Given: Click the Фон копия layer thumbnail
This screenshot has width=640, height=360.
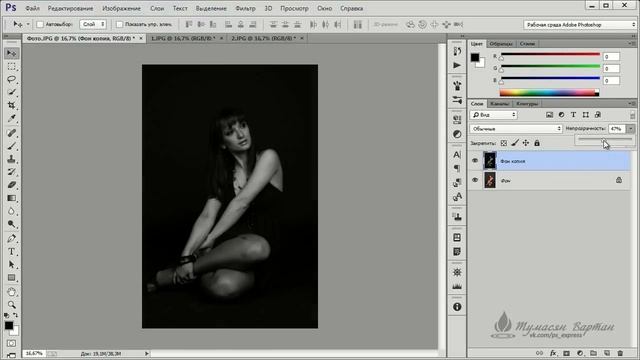Looking at the screenshot, I should click(x=490, y=161).
